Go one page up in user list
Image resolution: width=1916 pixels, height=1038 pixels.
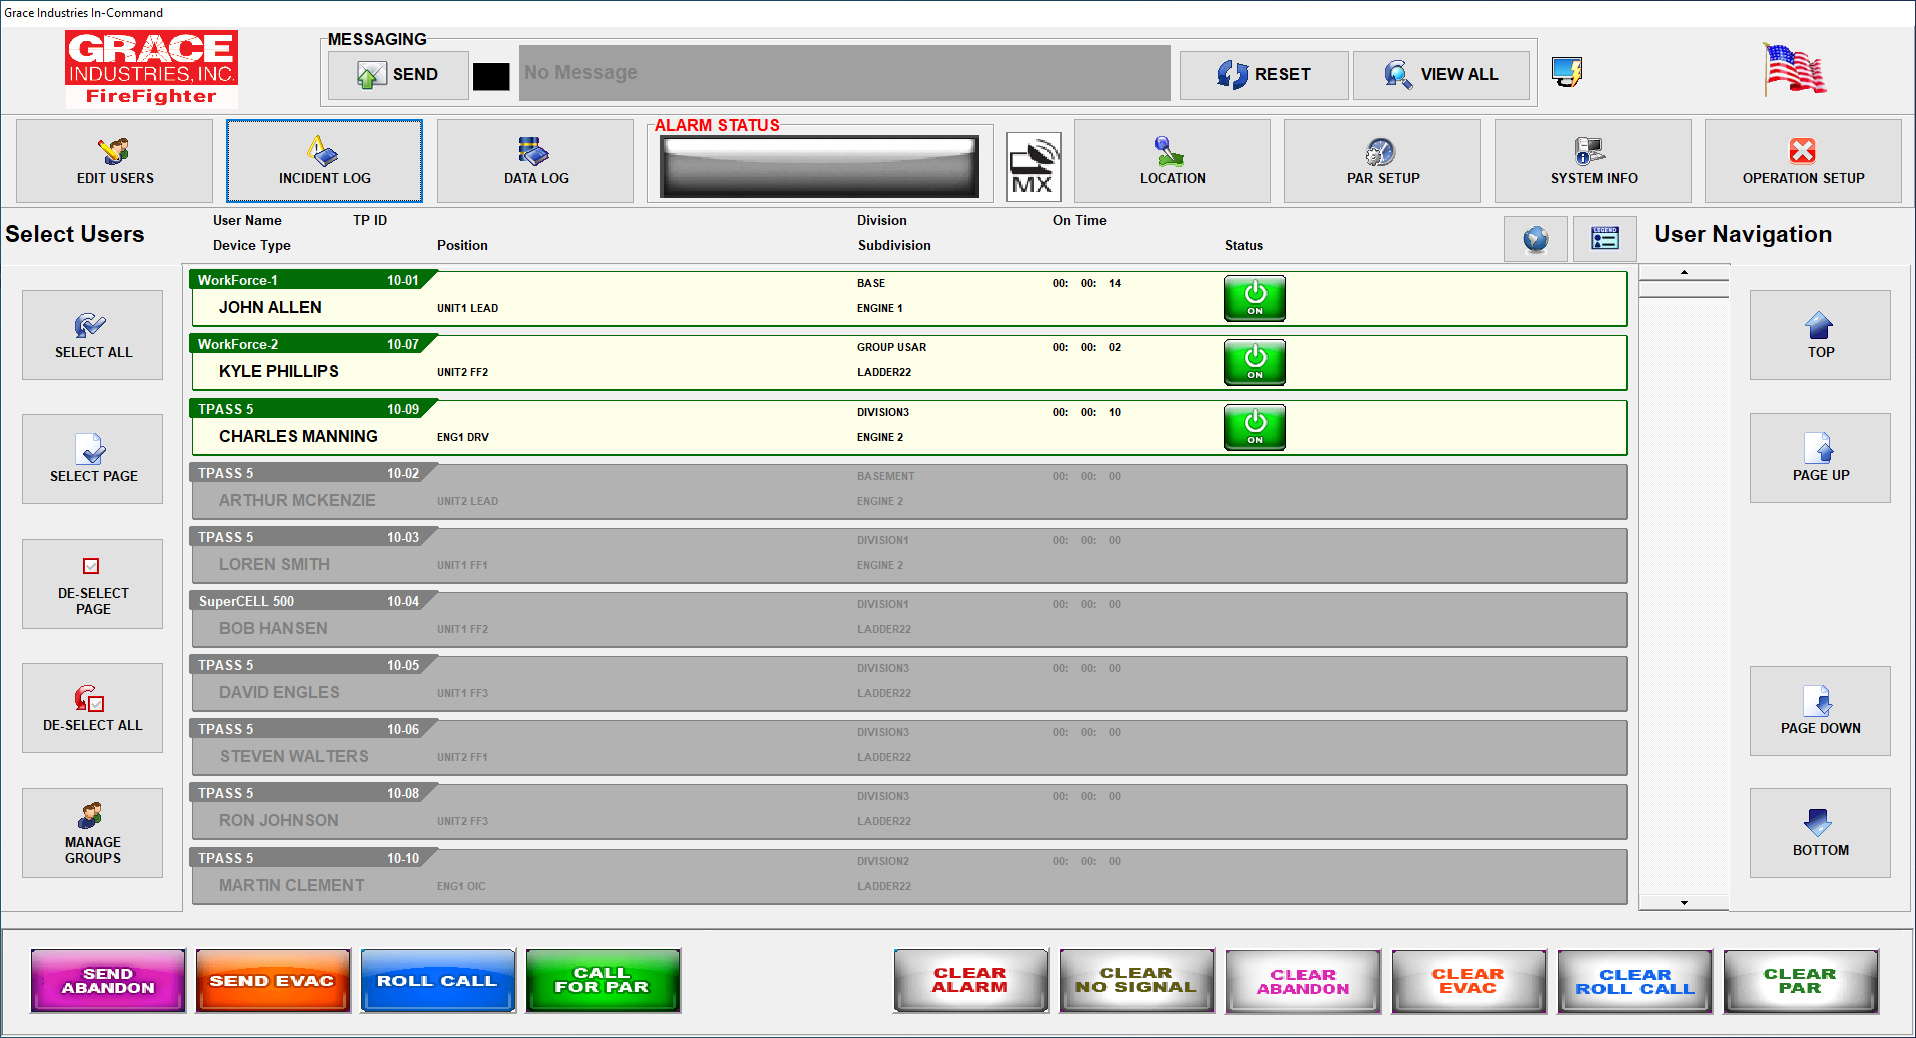(x=1820, y=458)
